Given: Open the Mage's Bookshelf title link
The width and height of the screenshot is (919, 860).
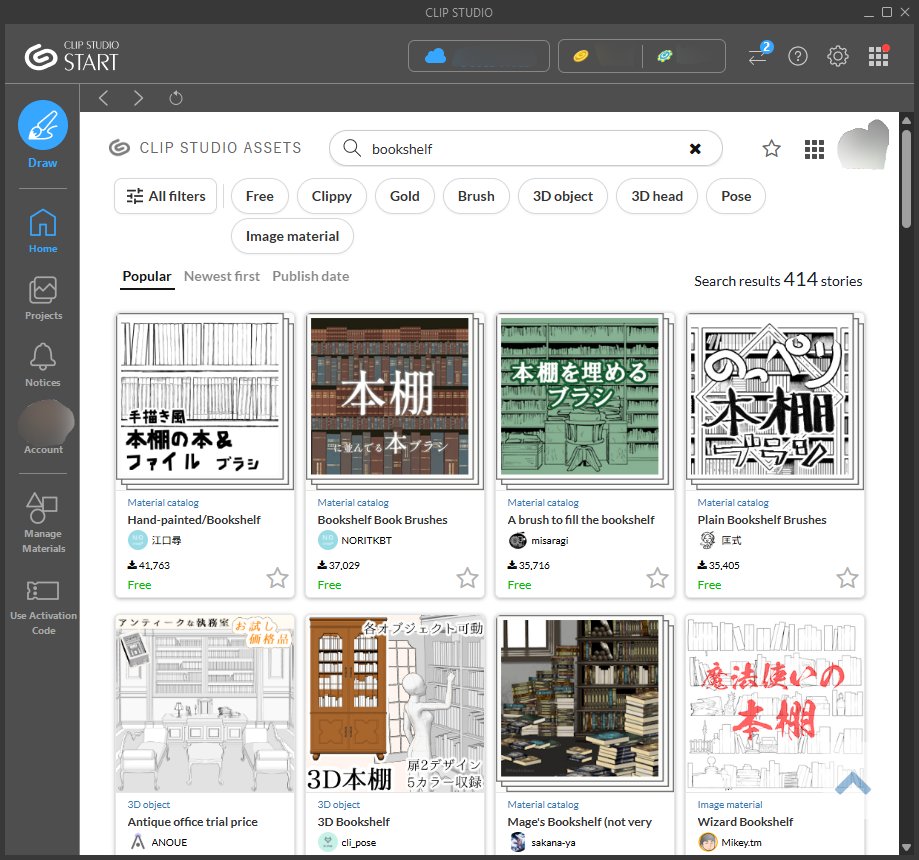Looking at the screenshot, I should click(x=579, y=822).
